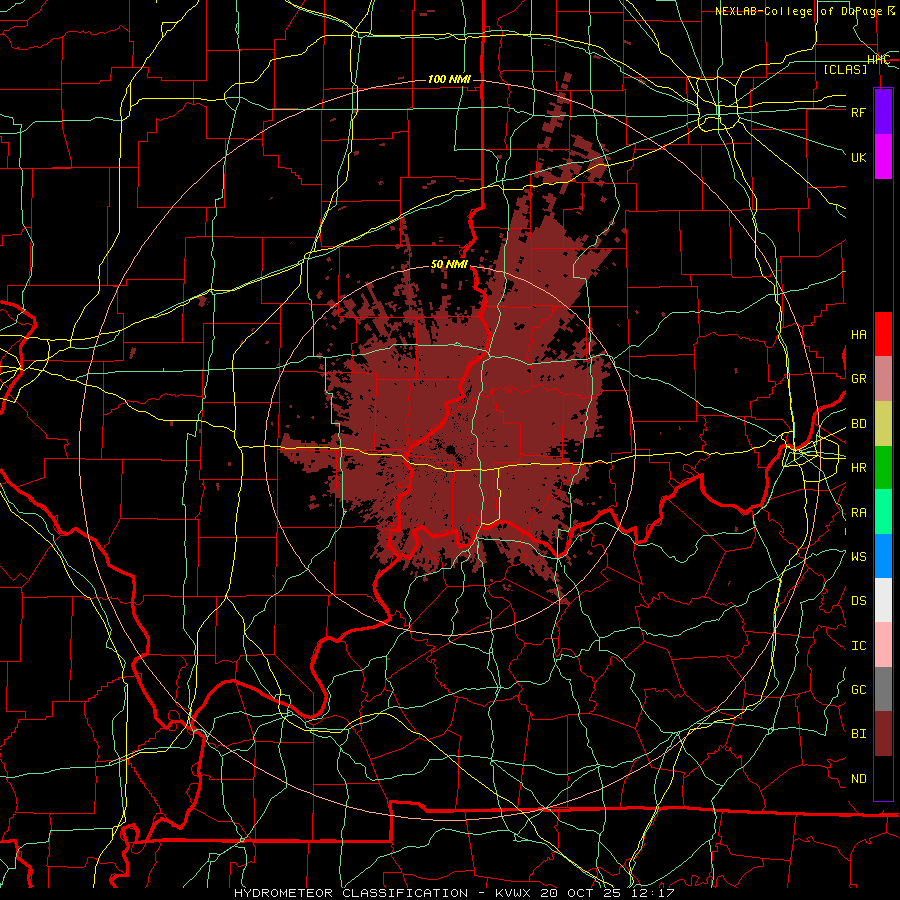The width and height of the screenshot is (900, 900).
Task: Click the HA legend label
Action: coord(858,335)
